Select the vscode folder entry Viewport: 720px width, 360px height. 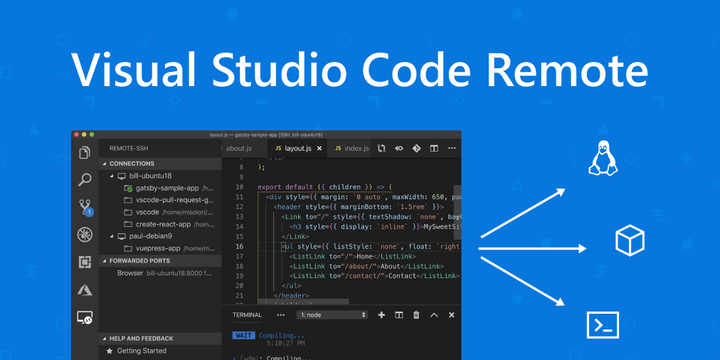click(x=160, y=212)
